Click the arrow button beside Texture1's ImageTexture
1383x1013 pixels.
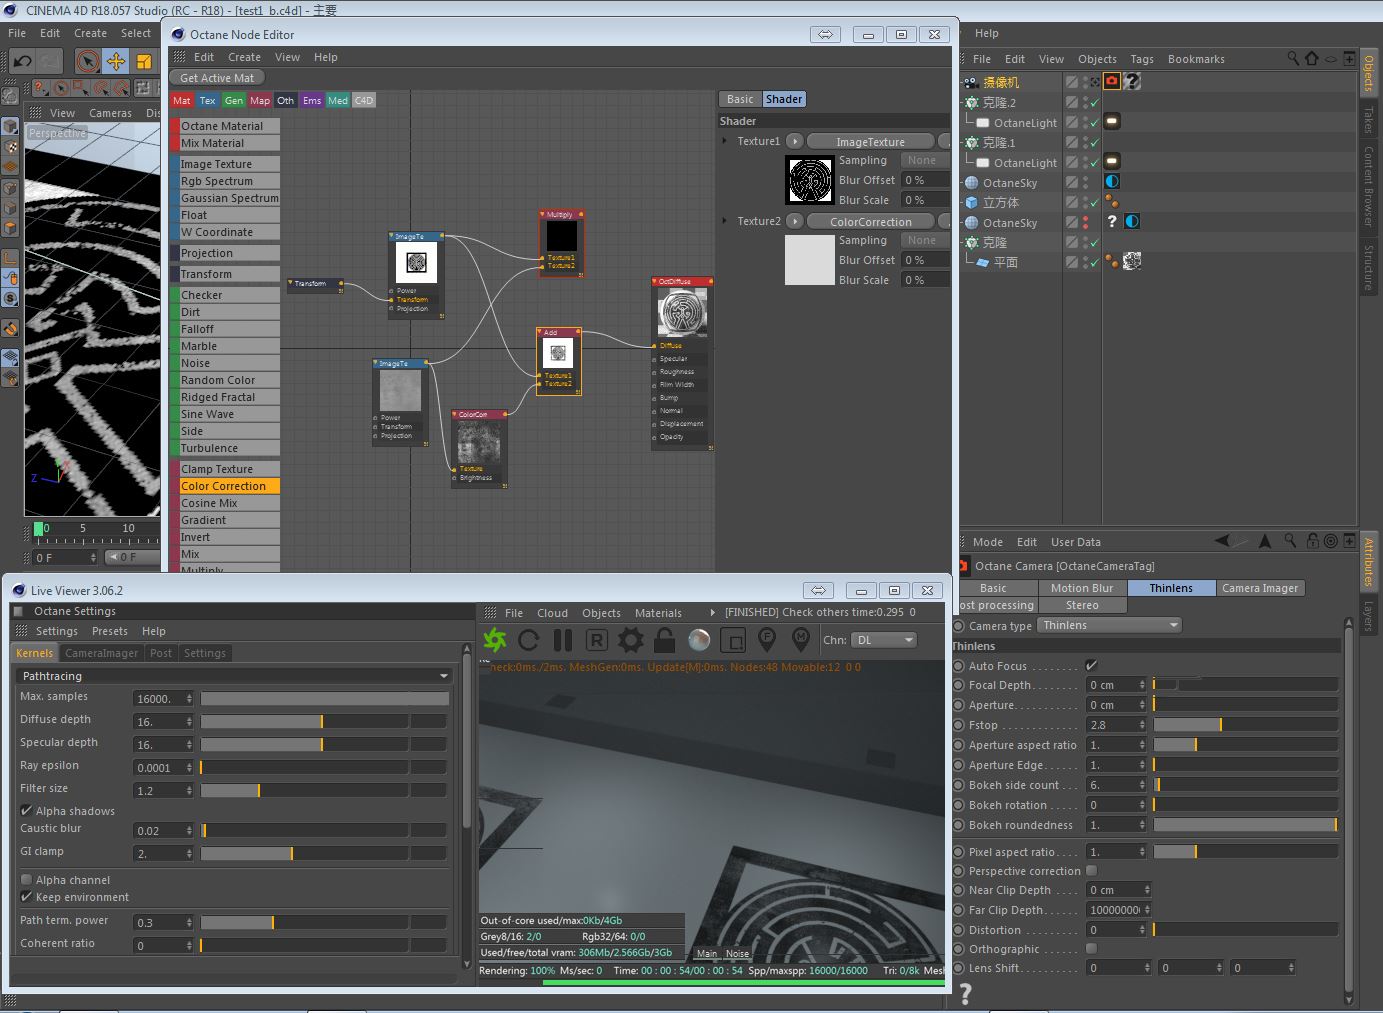pyautogui.click(x=795, y=141)
